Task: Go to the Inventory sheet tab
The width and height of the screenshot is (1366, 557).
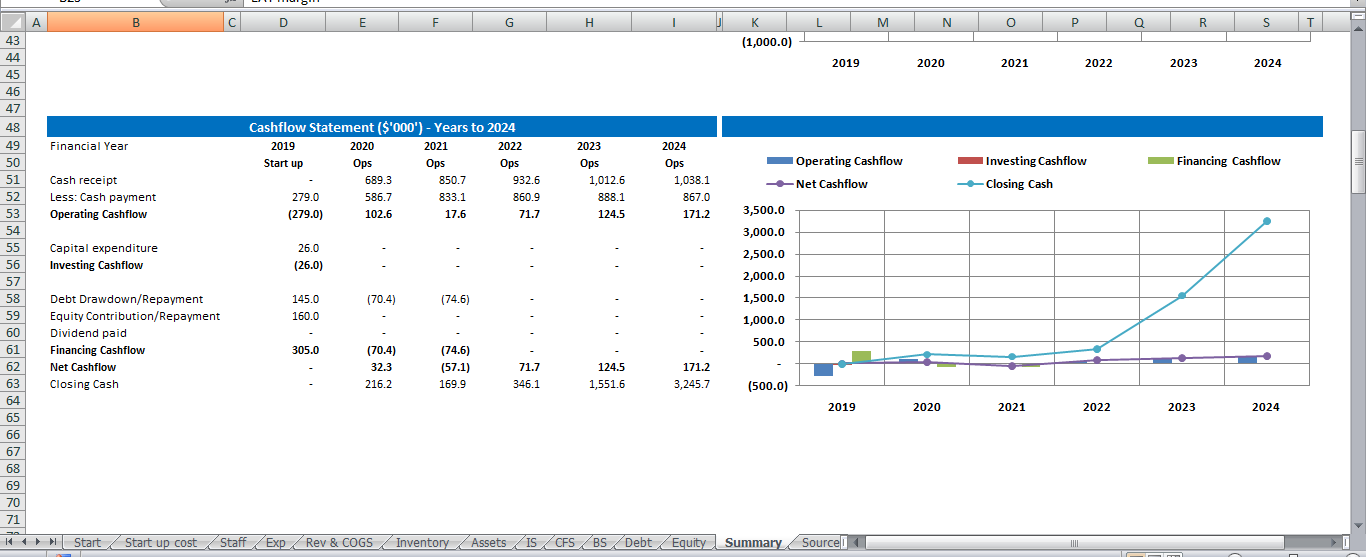Action: (422, 543)
